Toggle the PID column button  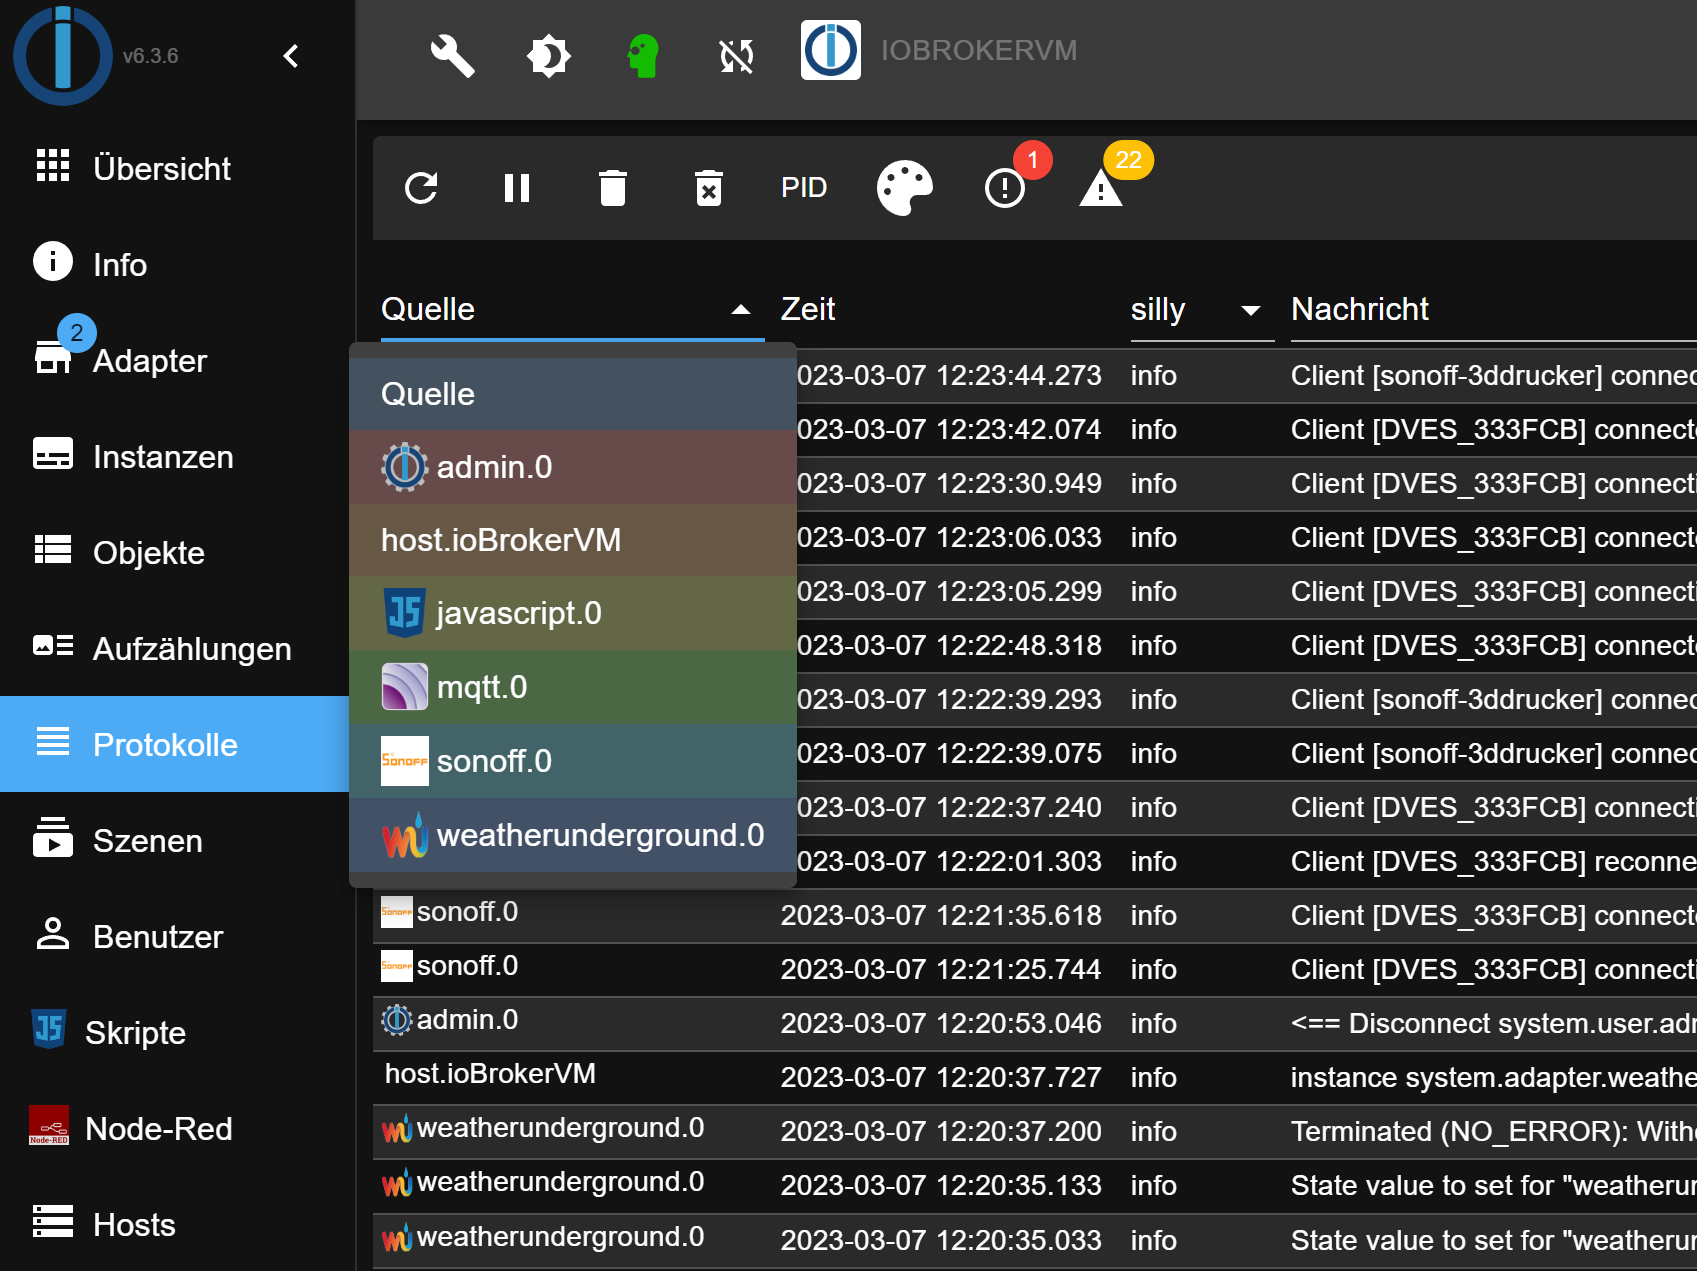pyautogui.click(x=804, y=188)
